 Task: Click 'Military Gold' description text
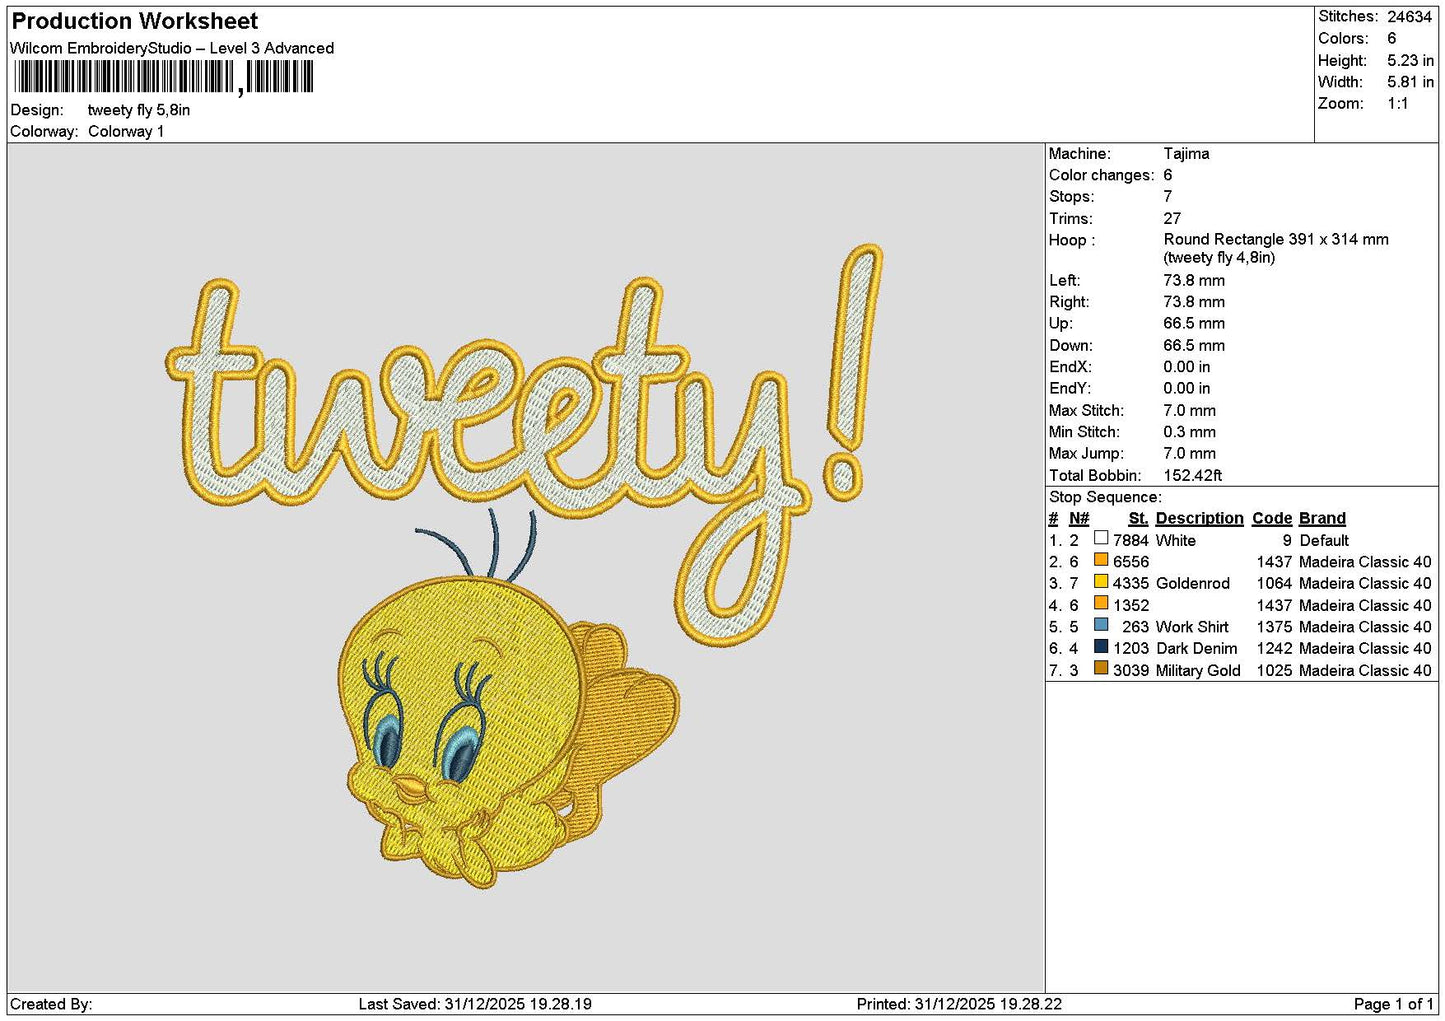pos(1198,670)
